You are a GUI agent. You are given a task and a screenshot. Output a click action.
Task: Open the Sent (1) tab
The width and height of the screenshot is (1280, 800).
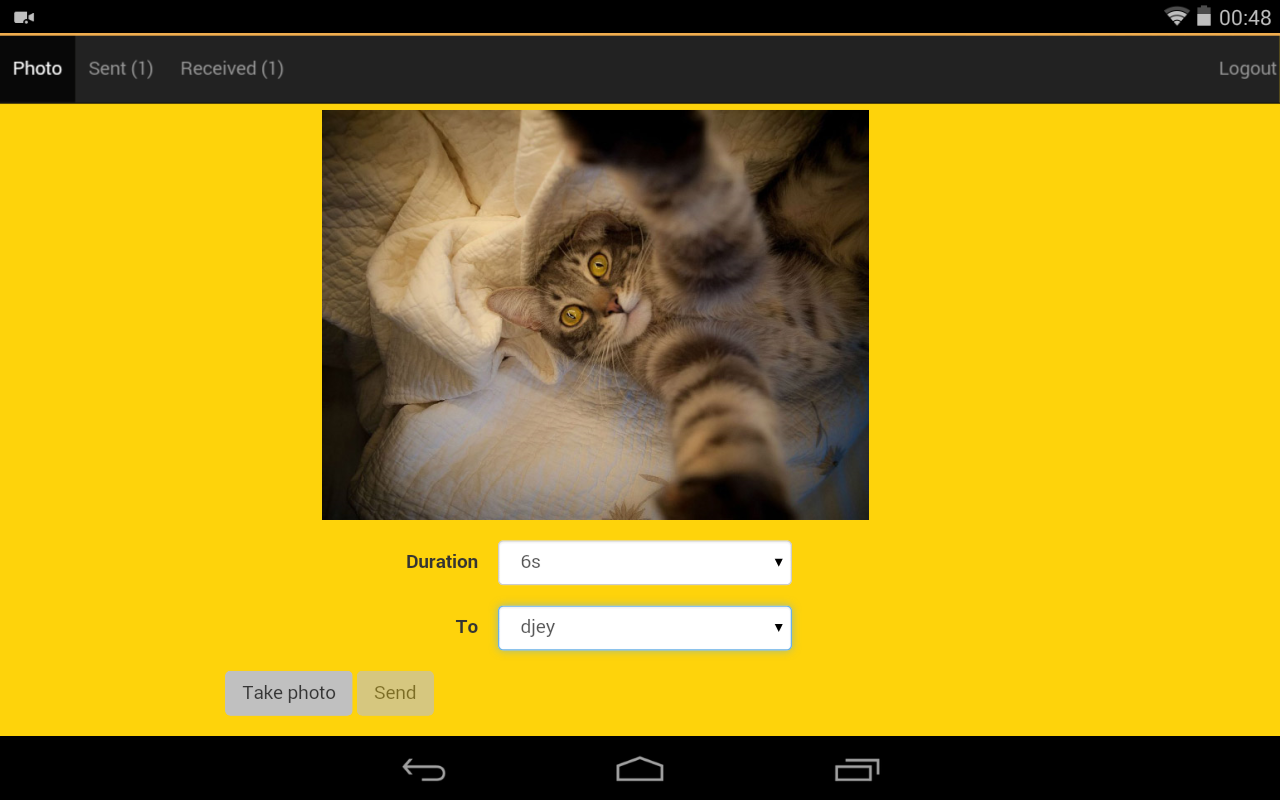tap(121, 69)
